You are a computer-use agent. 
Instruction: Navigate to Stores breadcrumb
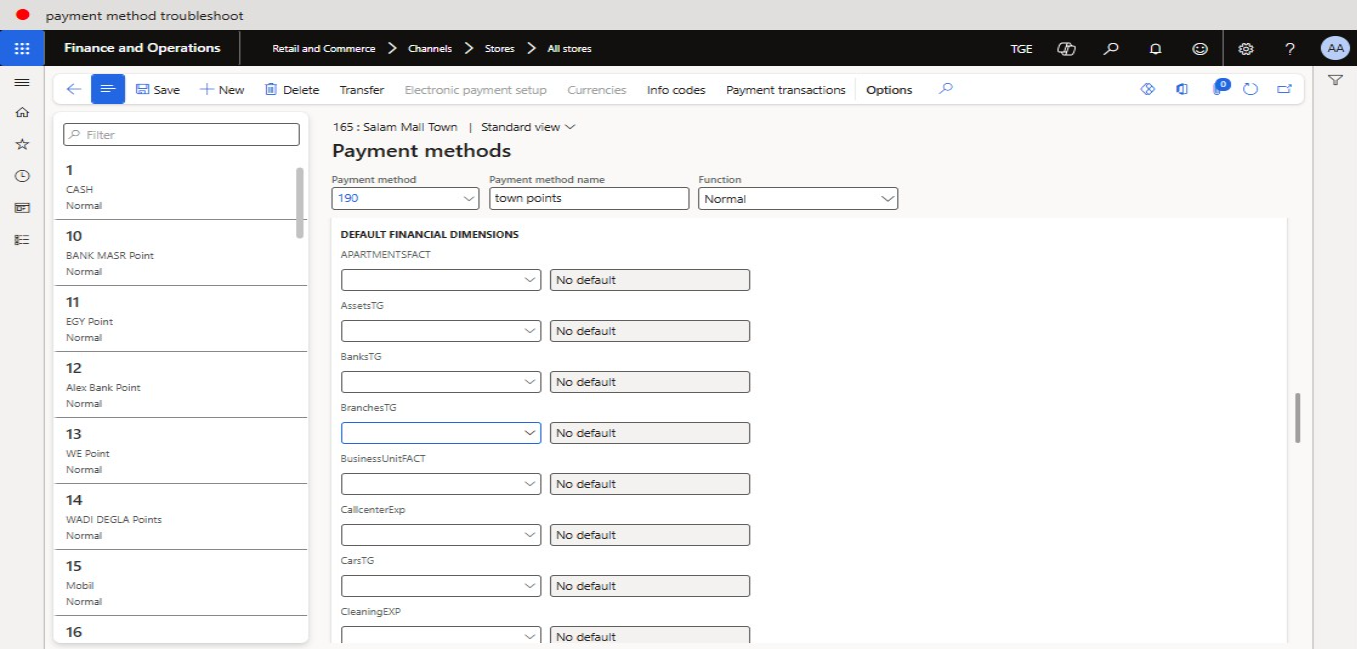[500, 48]
